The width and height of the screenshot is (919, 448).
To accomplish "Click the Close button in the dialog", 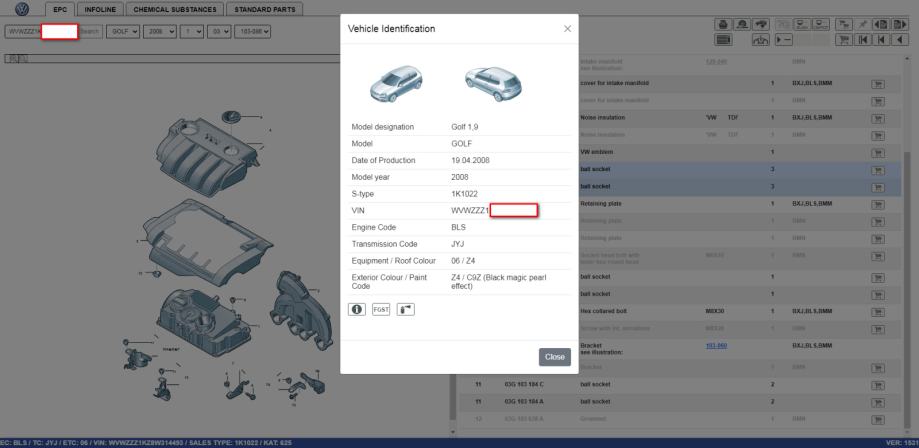I will click(554, 357).
